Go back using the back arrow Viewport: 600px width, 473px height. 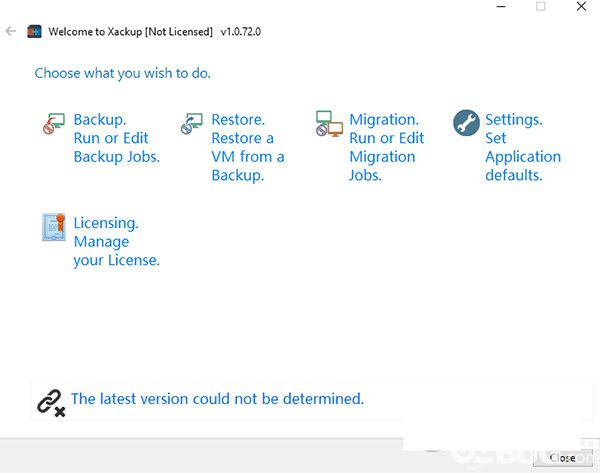[11, 31]
